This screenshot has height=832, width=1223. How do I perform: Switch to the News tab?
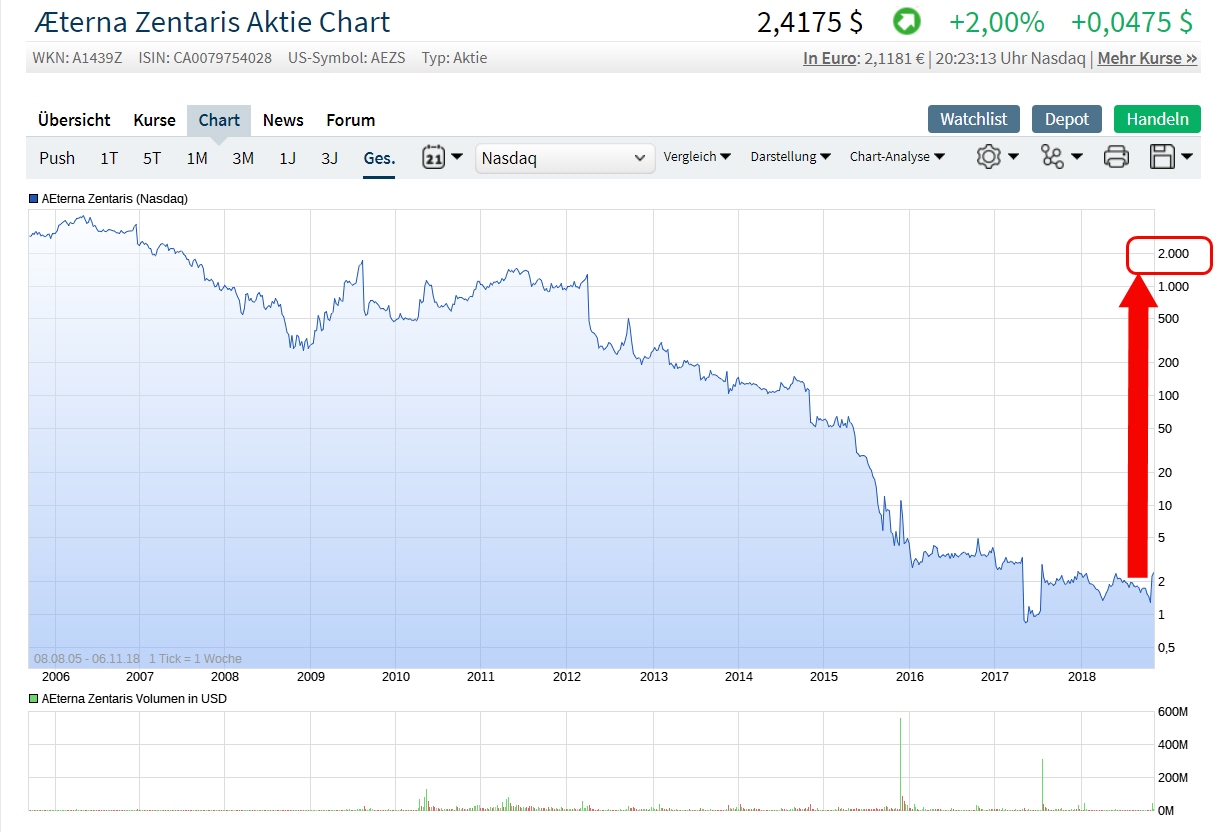tap(282, 119)
